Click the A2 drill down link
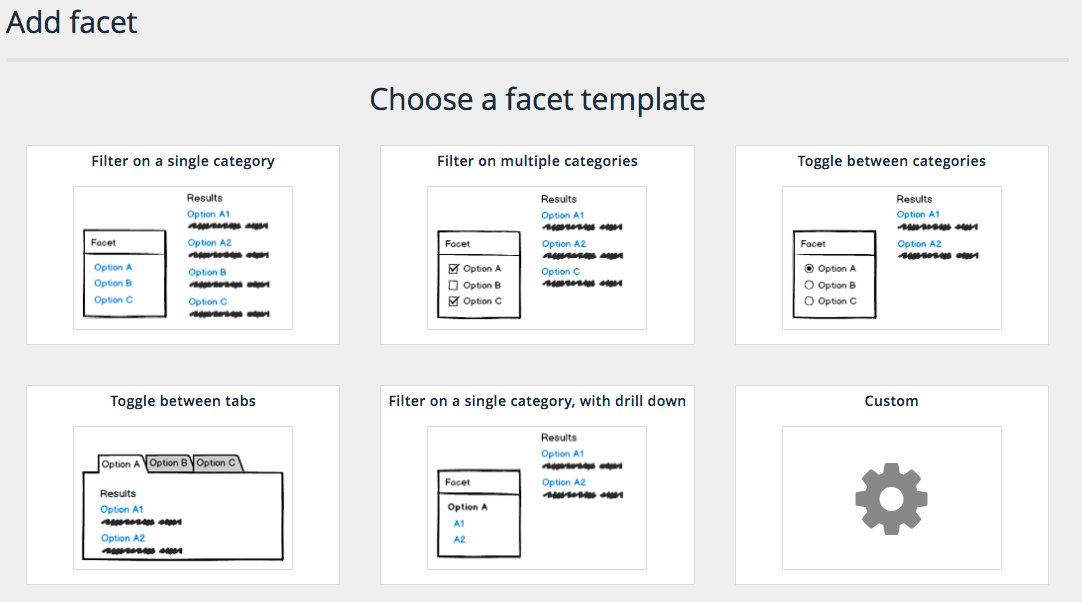Viewport: 1082px width, 602px height. 459,540
